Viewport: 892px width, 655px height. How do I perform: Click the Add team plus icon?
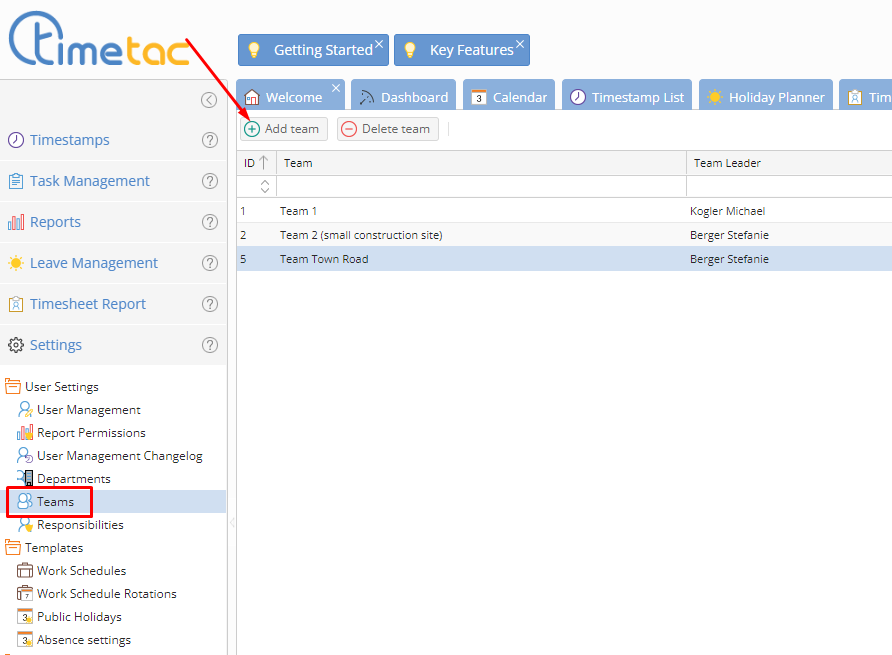tap(252, 129)
